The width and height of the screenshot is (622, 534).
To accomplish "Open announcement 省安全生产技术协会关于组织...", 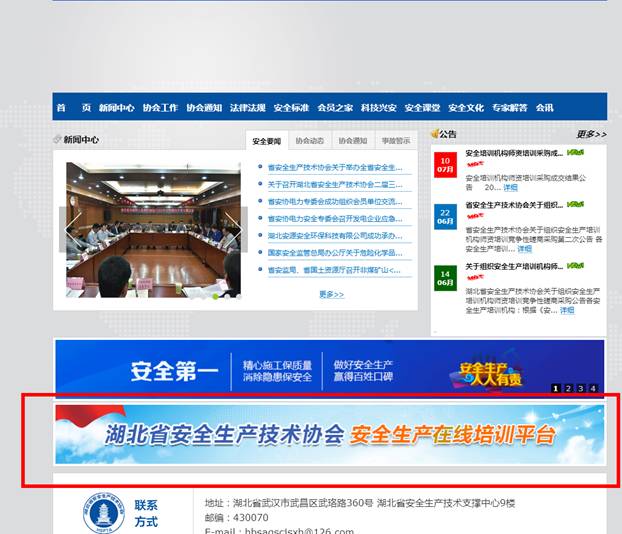I will [514, 206].
